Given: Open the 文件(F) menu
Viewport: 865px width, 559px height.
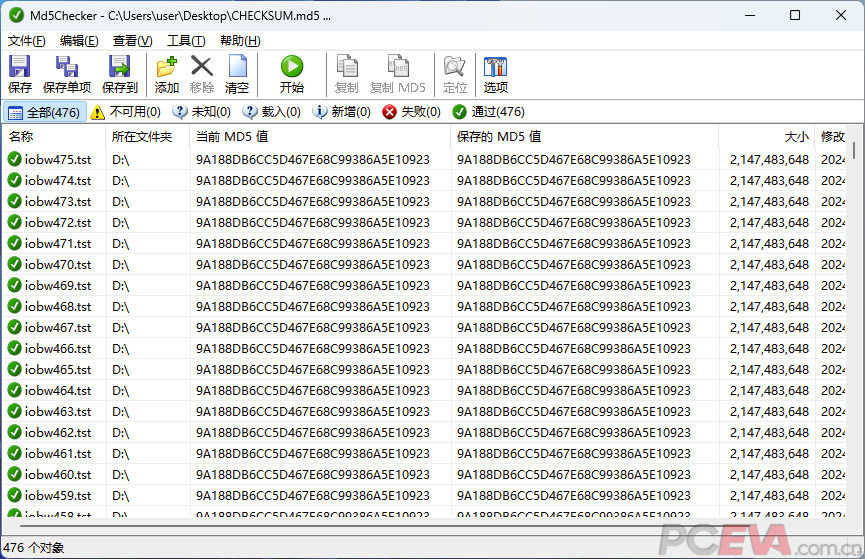Looking at the screenshot, I should click(x=27, y=41).
